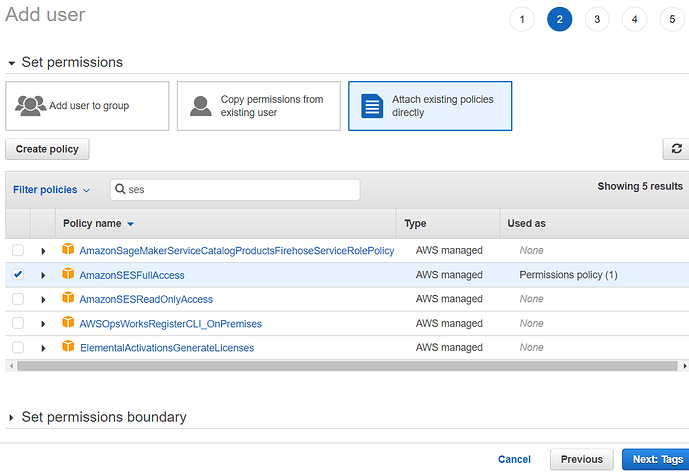Open the AmazonSESReadOnlyAccess policy link
This screenshot has height=472, width=689.
(146, 299)
